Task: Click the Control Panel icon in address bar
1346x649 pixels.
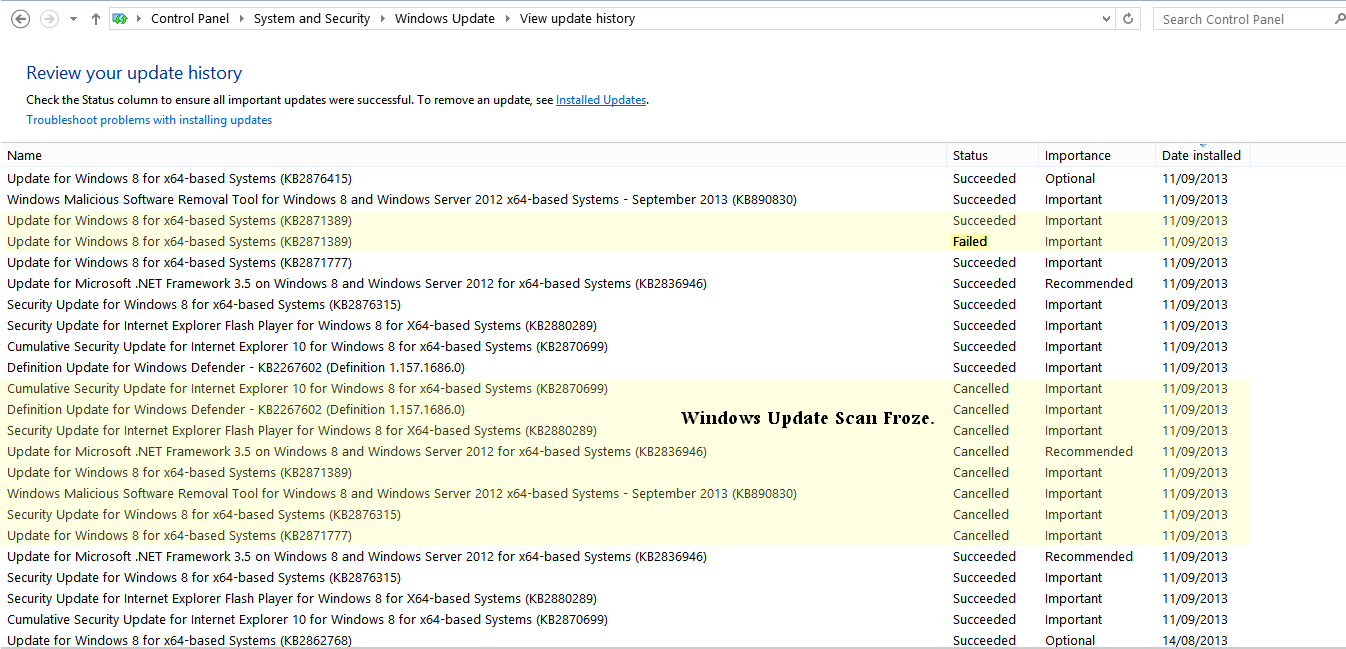Action: click(120, 19)
